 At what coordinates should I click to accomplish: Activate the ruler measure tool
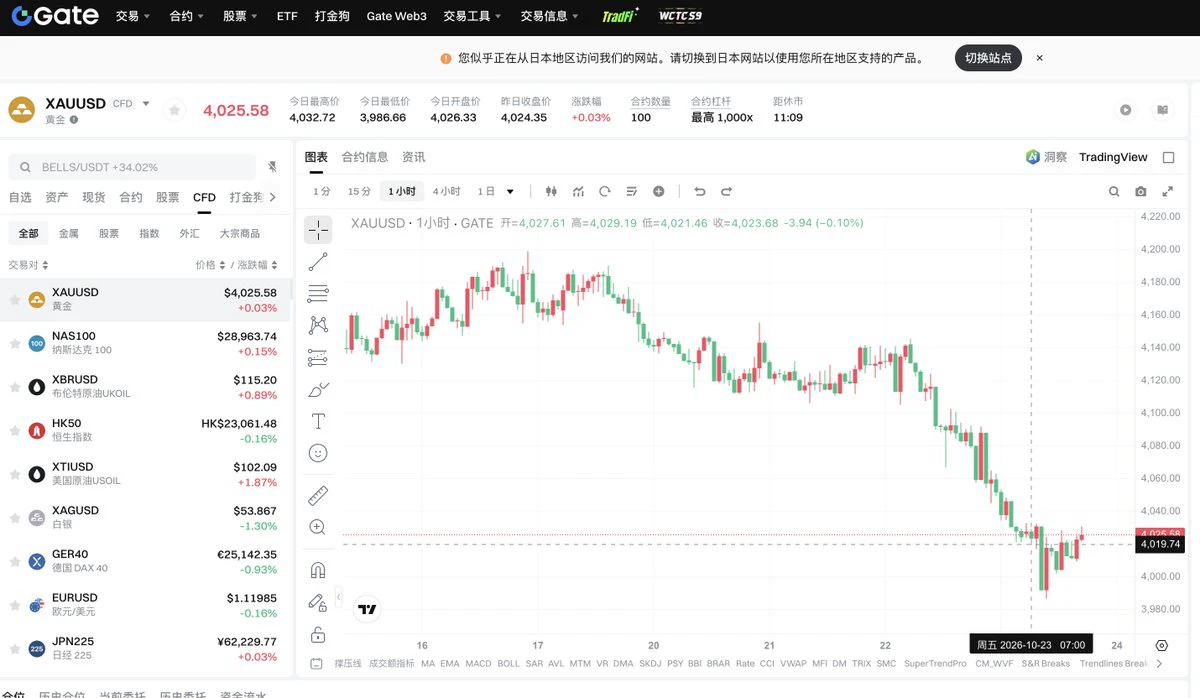[x=318, y=495]
